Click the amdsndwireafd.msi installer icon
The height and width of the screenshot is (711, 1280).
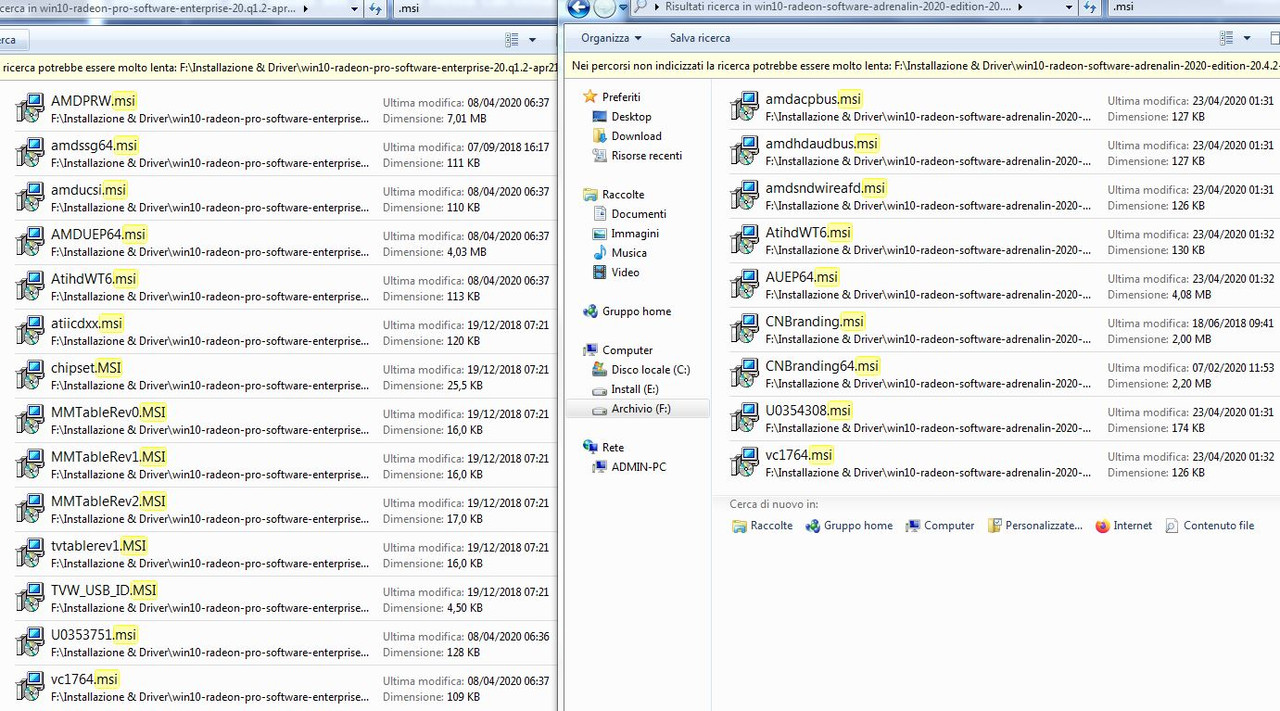pos(745,196)
